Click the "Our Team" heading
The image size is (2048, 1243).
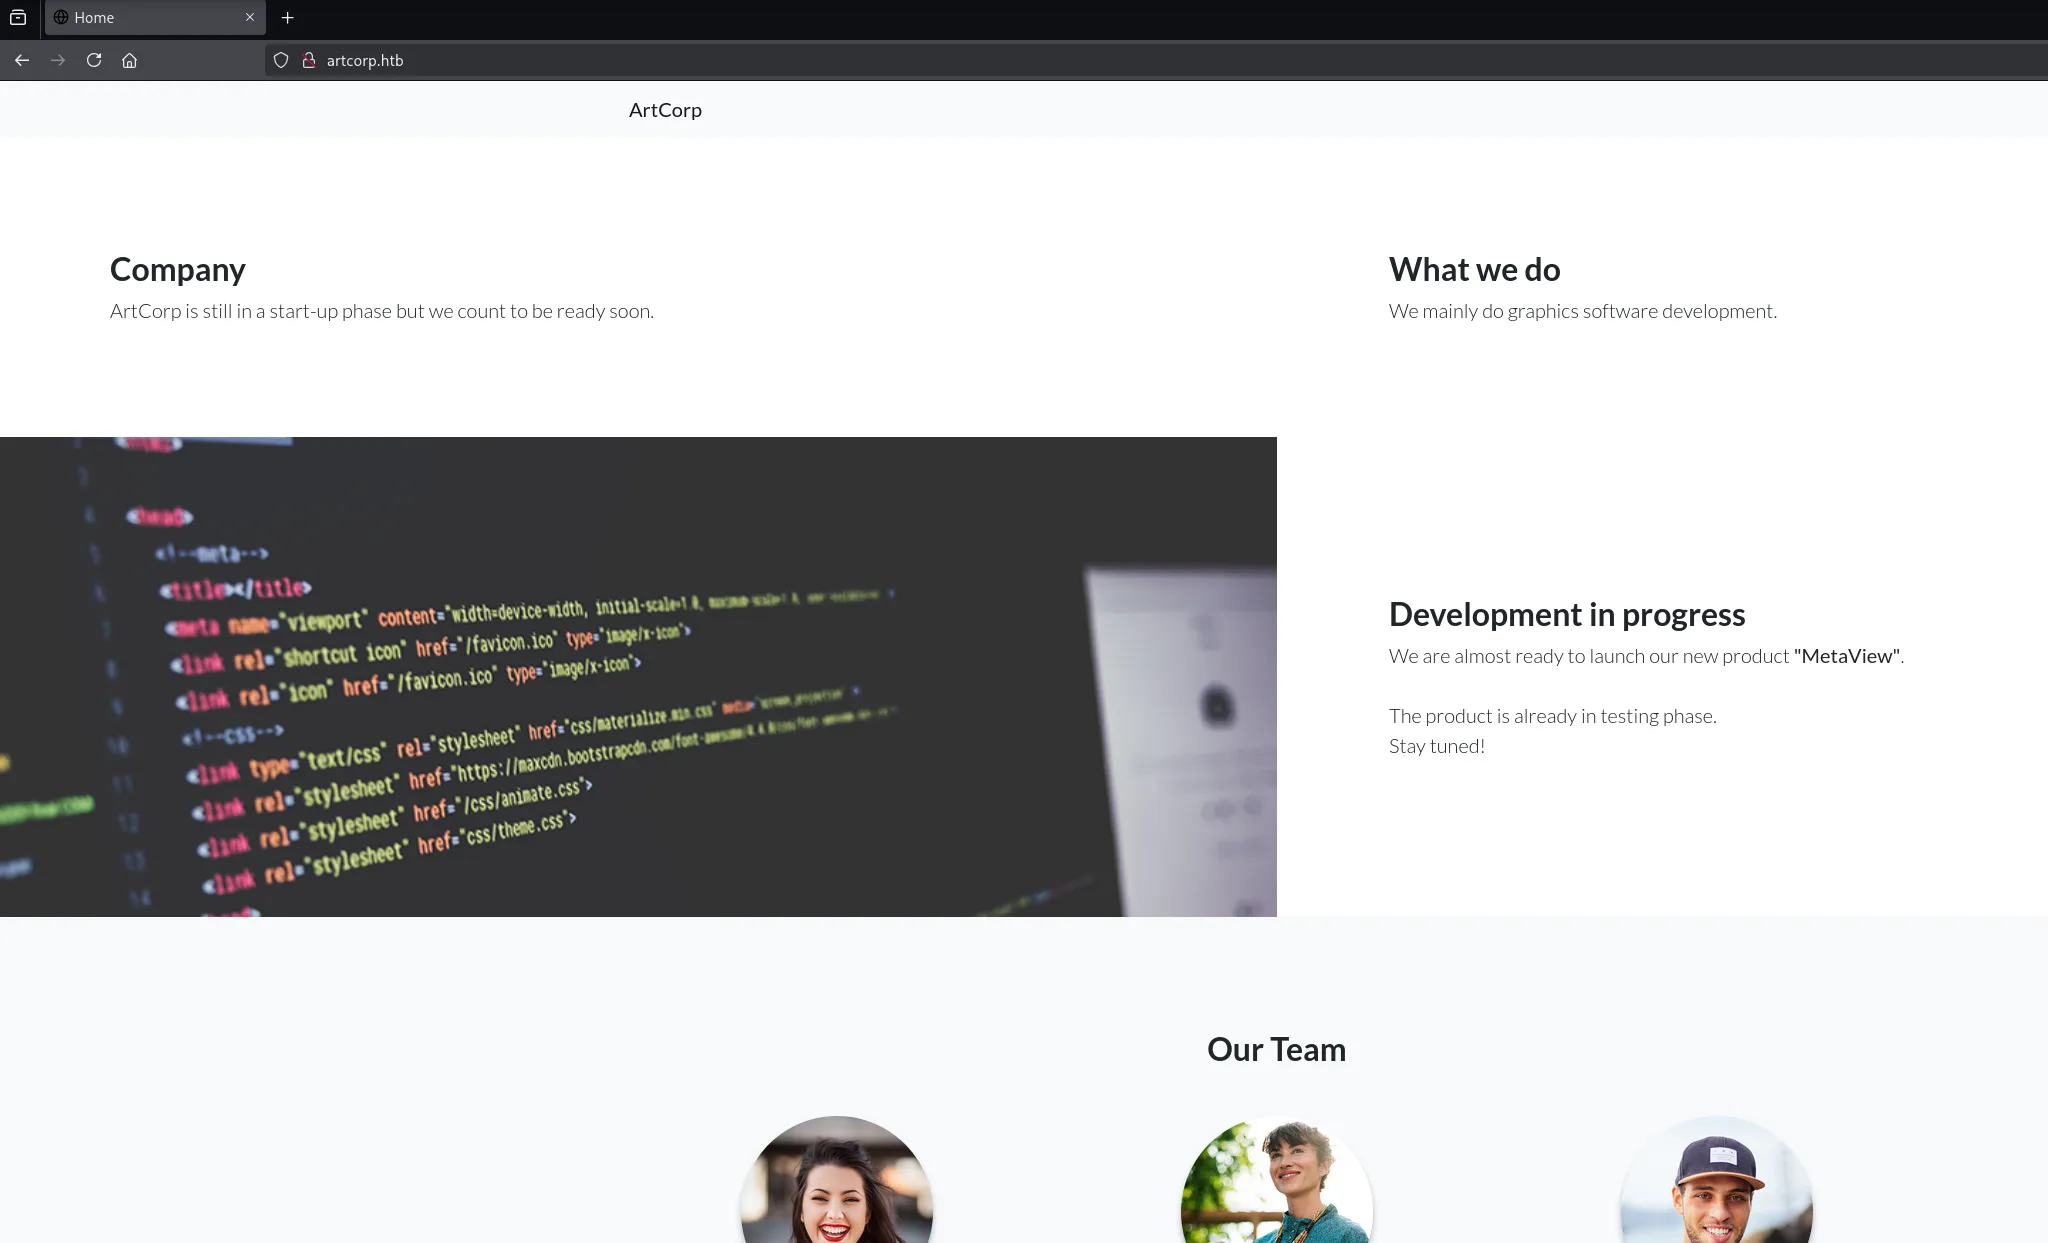(x=1276, y=1049)
